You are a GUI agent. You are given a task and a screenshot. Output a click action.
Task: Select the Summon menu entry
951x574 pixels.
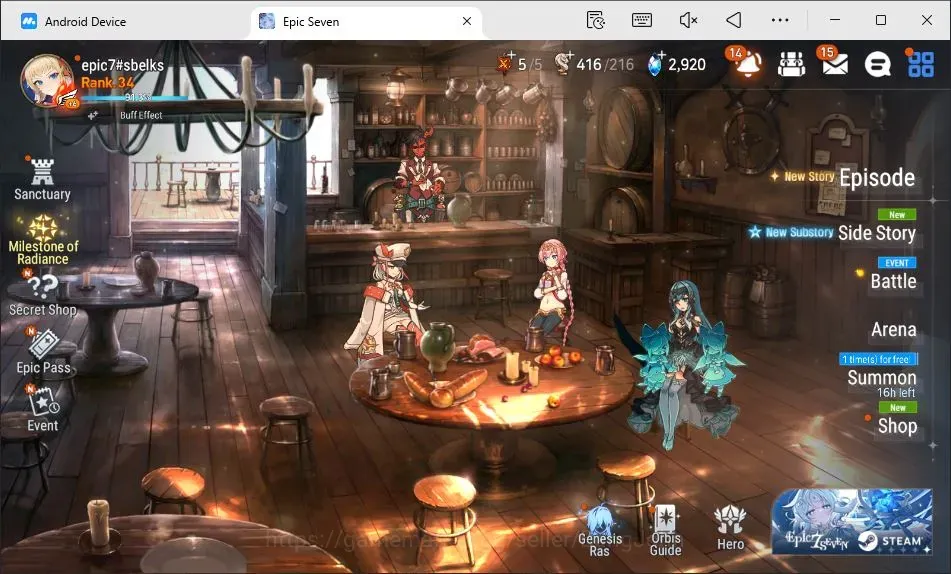pos(882,377)
